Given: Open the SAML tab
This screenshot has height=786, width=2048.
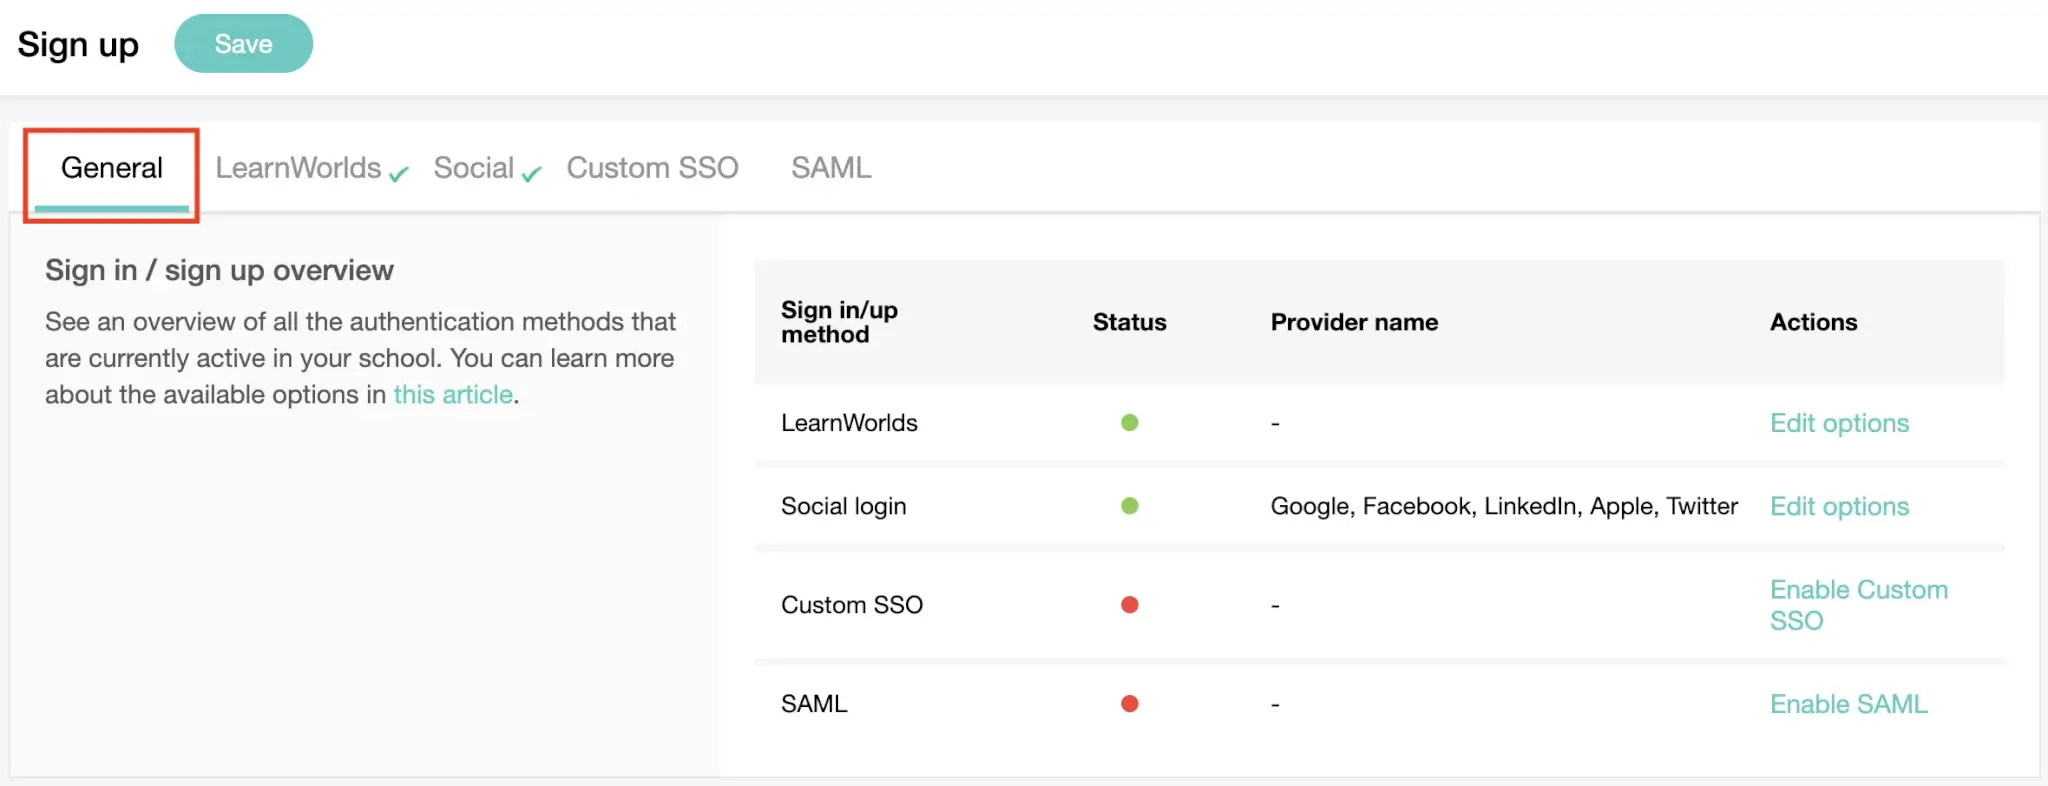Looking at the screenshot, I should [x=831, y=168].
